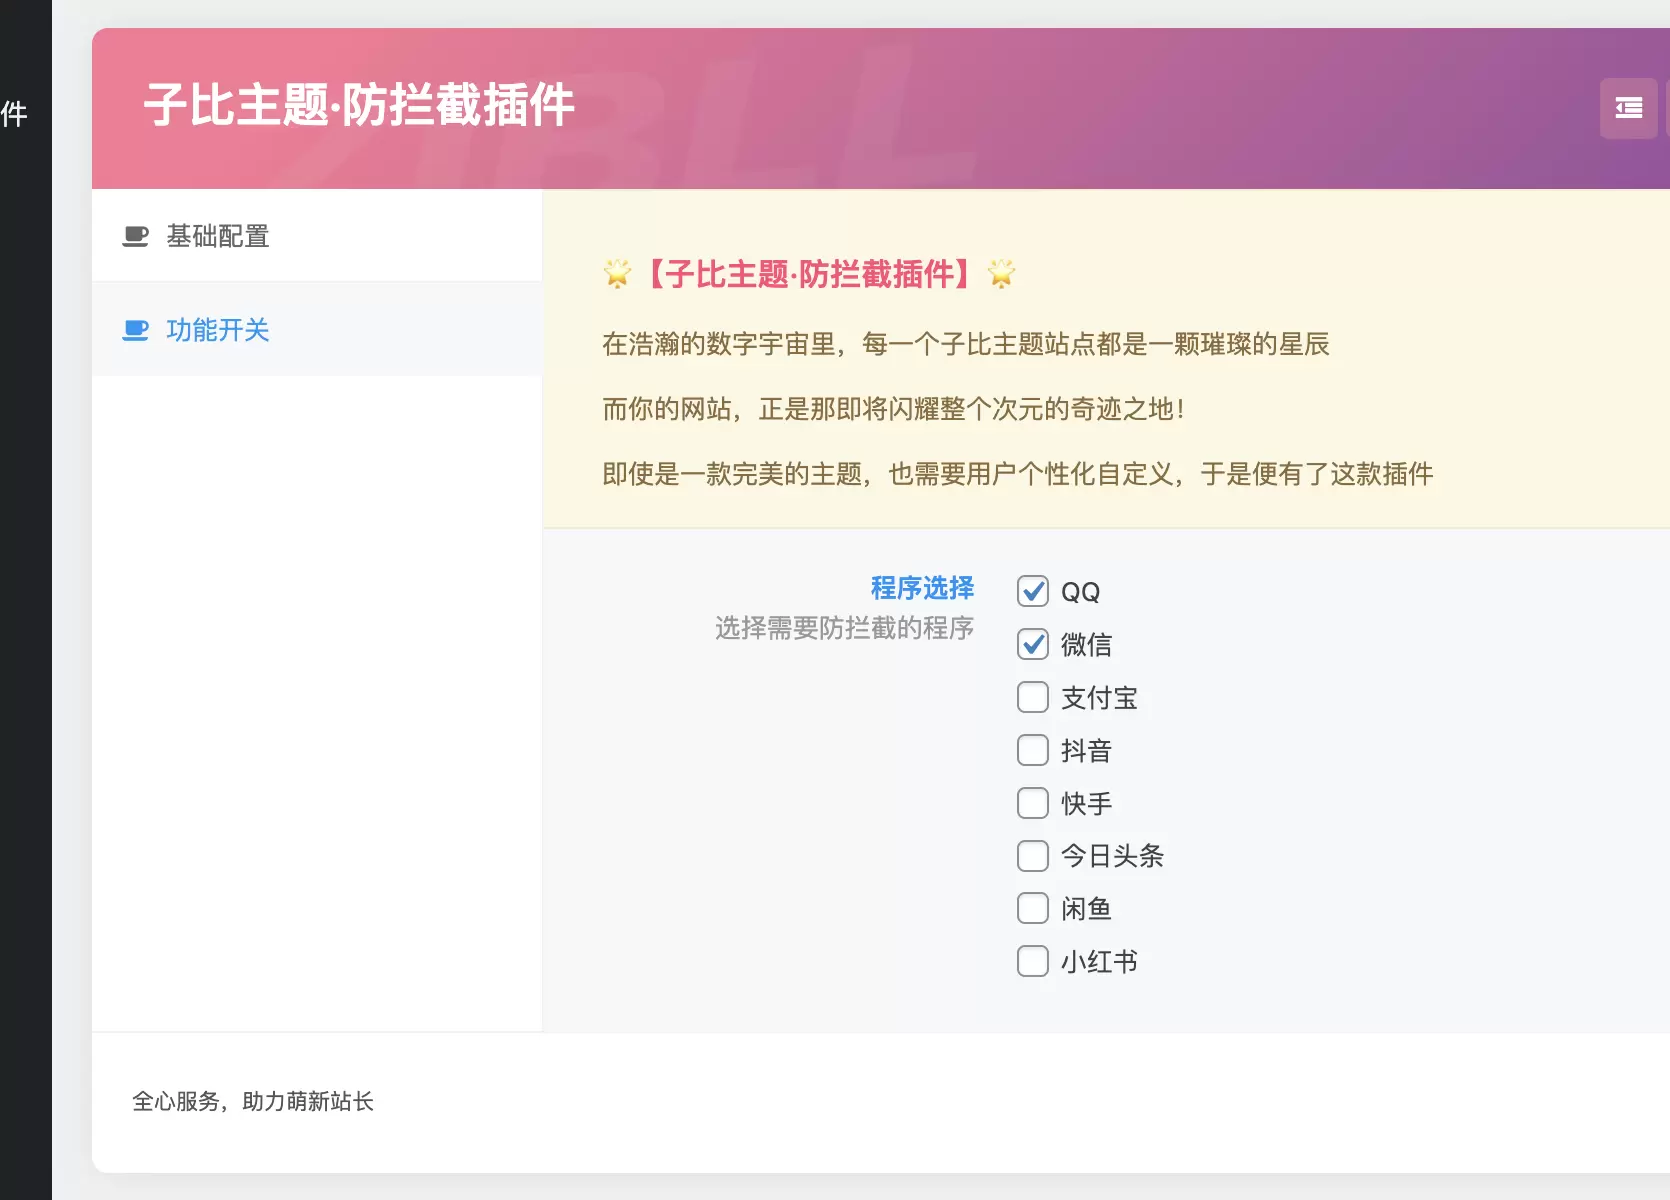Enable the 支付宝 checkbox
The height and width of the screenshot is (1200, 1670).
(1033, 697)
